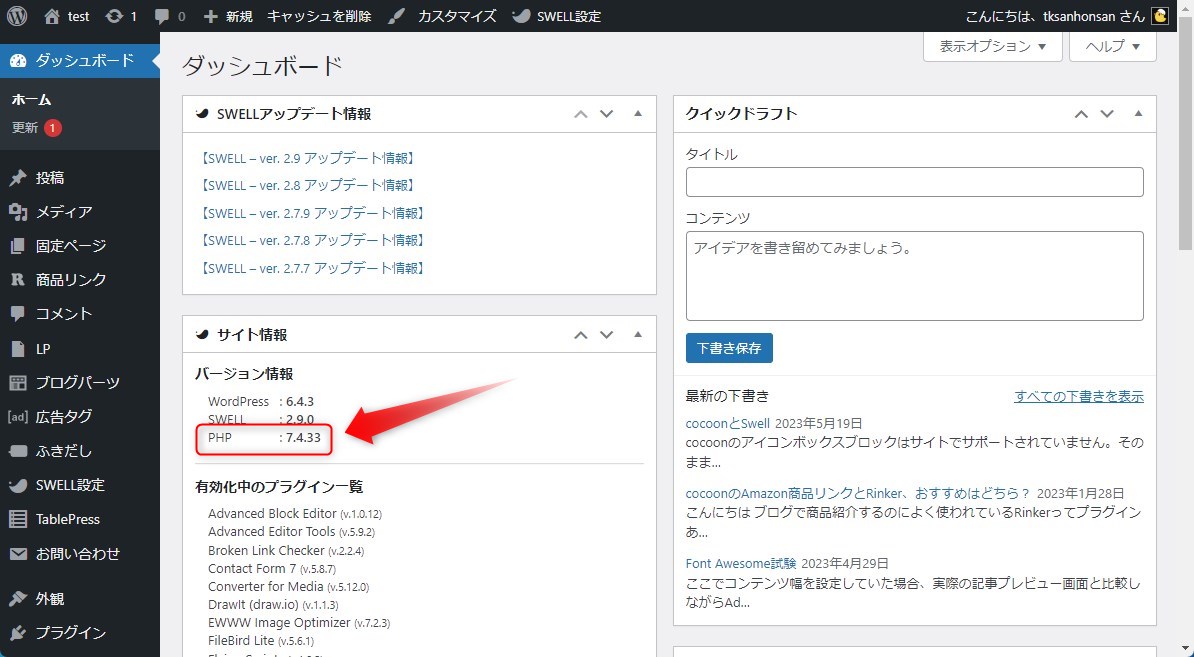The width and height of the screenshot is (1194, 657).
Task: Open cocoonのAmazon商品リンクとRinker draft link
Action: (857, 493)
